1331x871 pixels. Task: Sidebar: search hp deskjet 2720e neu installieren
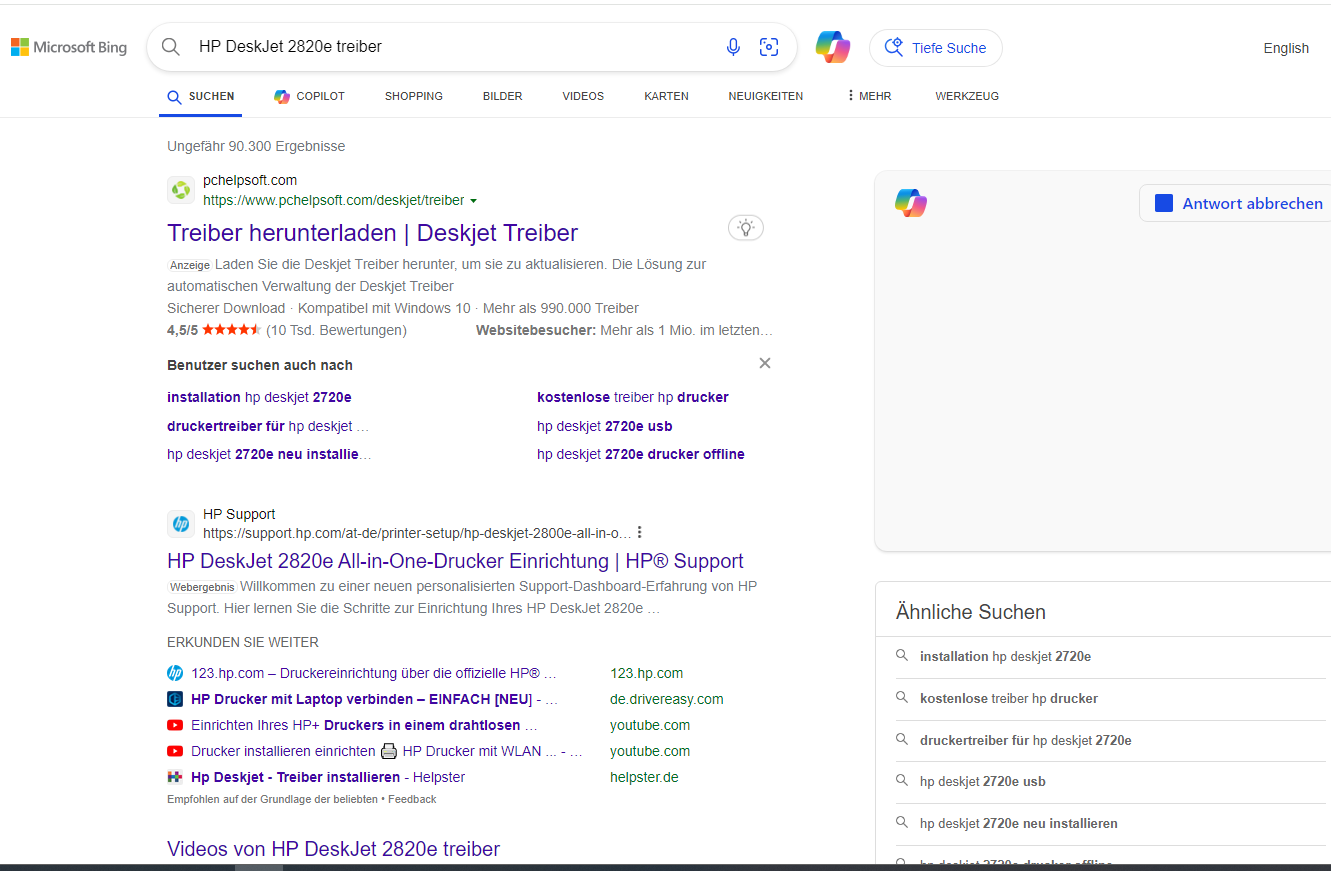(1019, 824)
